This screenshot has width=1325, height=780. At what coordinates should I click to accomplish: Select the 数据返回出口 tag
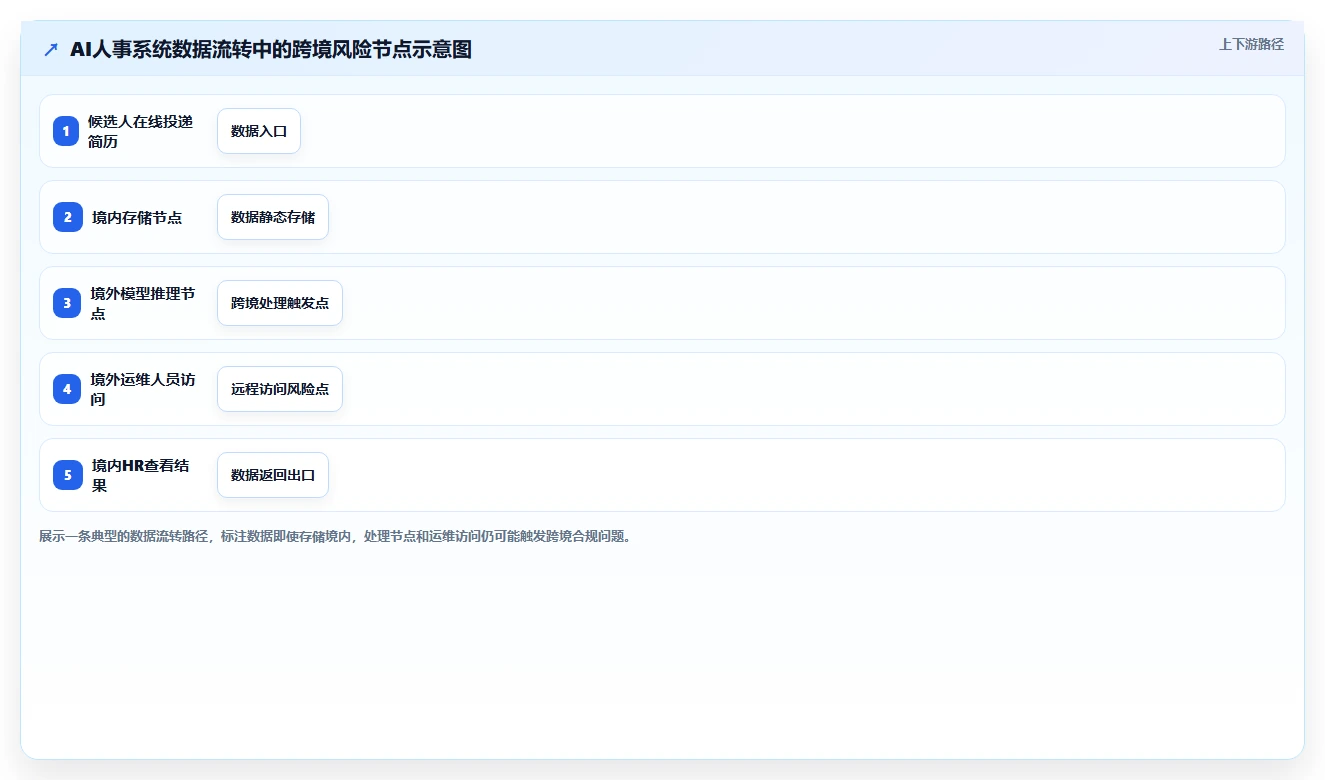click(273, 475)
